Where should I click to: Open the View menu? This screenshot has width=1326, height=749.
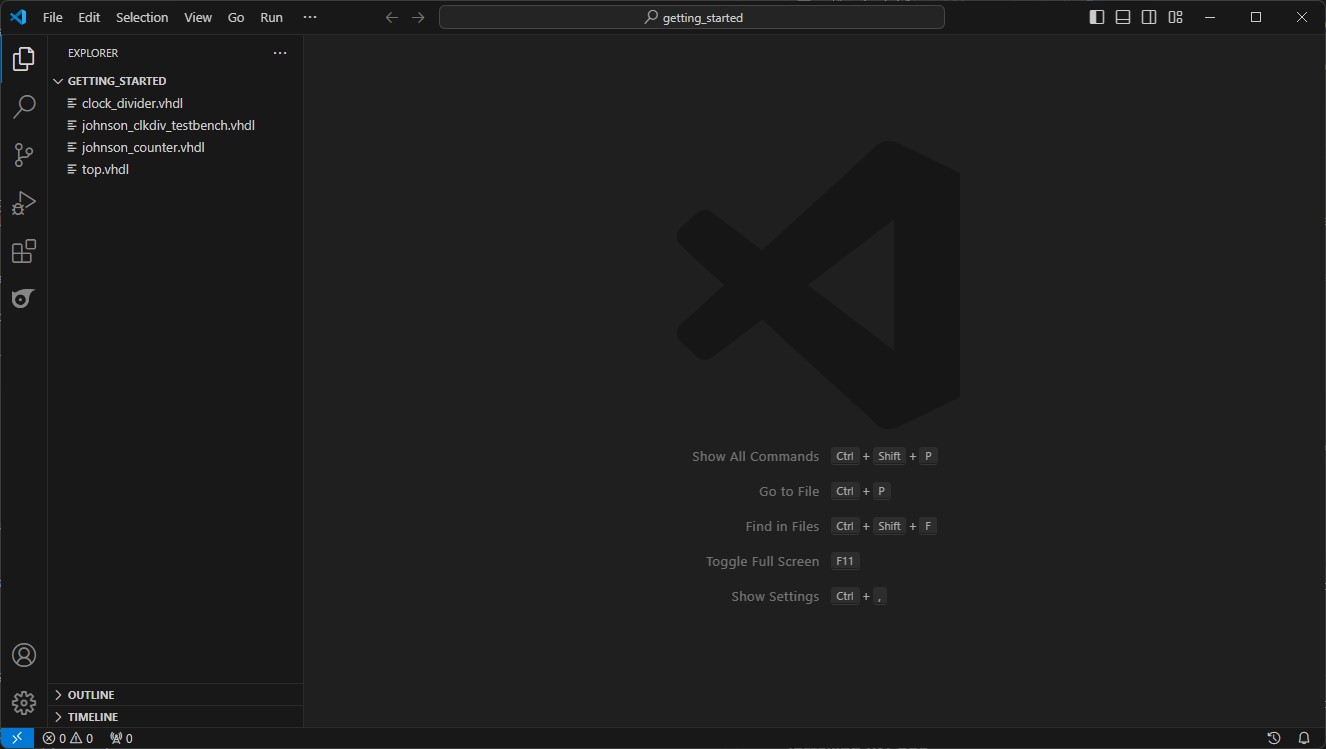coord(198,17)
